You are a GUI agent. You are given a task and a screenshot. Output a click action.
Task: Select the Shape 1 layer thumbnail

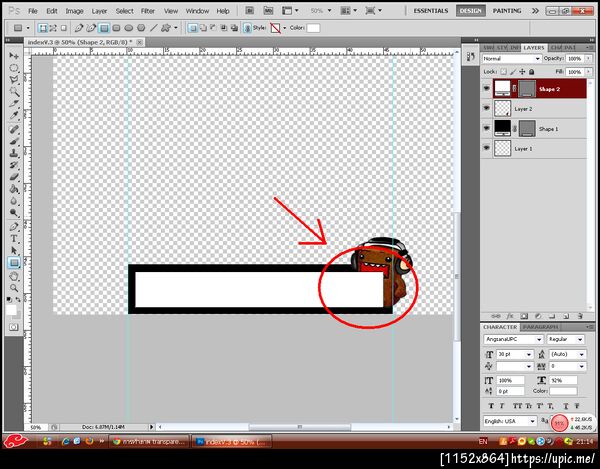point(502,128)
